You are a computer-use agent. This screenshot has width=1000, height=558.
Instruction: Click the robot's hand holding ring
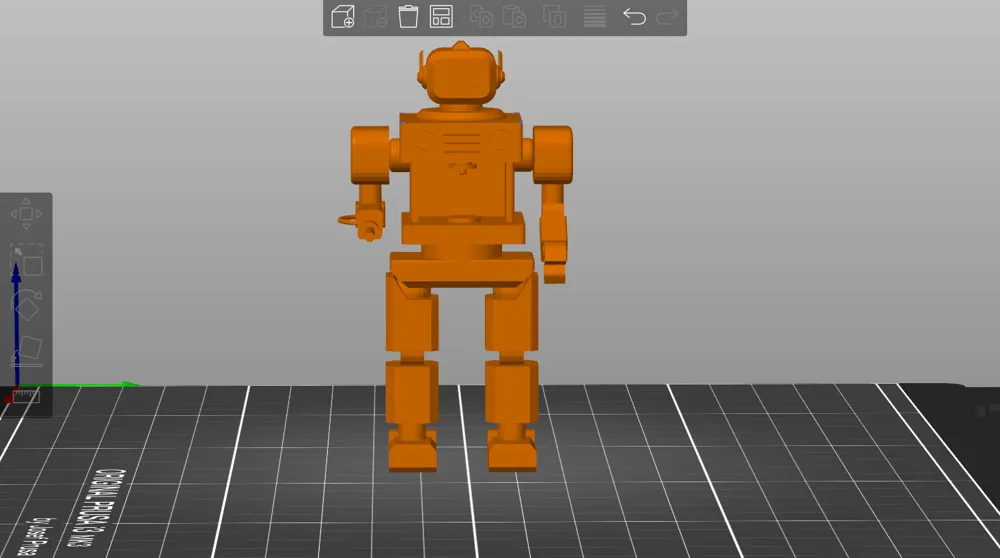point(364,222)
